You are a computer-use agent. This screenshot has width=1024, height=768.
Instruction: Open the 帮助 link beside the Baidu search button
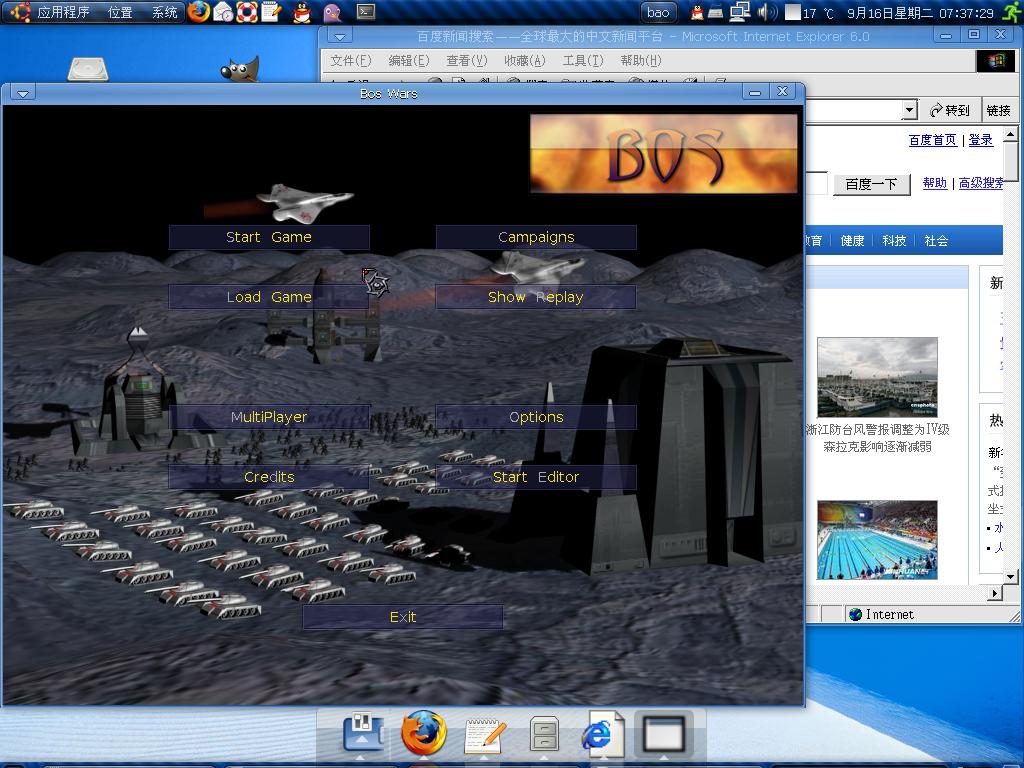[935, 183]
